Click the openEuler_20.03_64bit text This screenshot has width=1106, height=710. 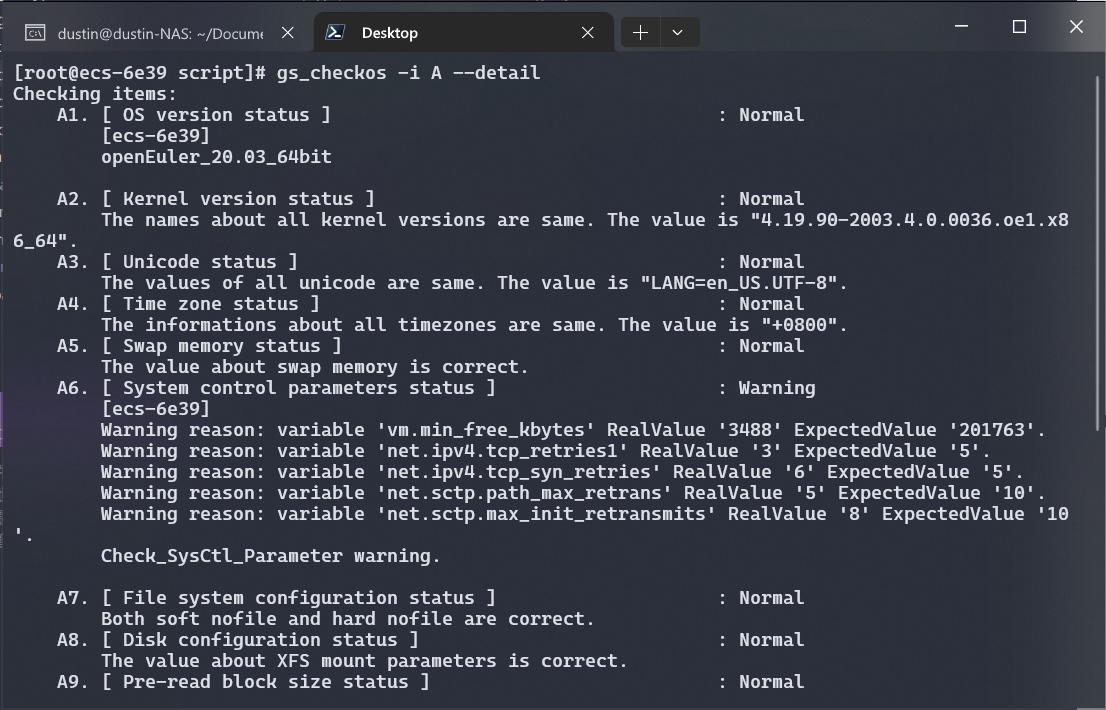coord(216,157)
